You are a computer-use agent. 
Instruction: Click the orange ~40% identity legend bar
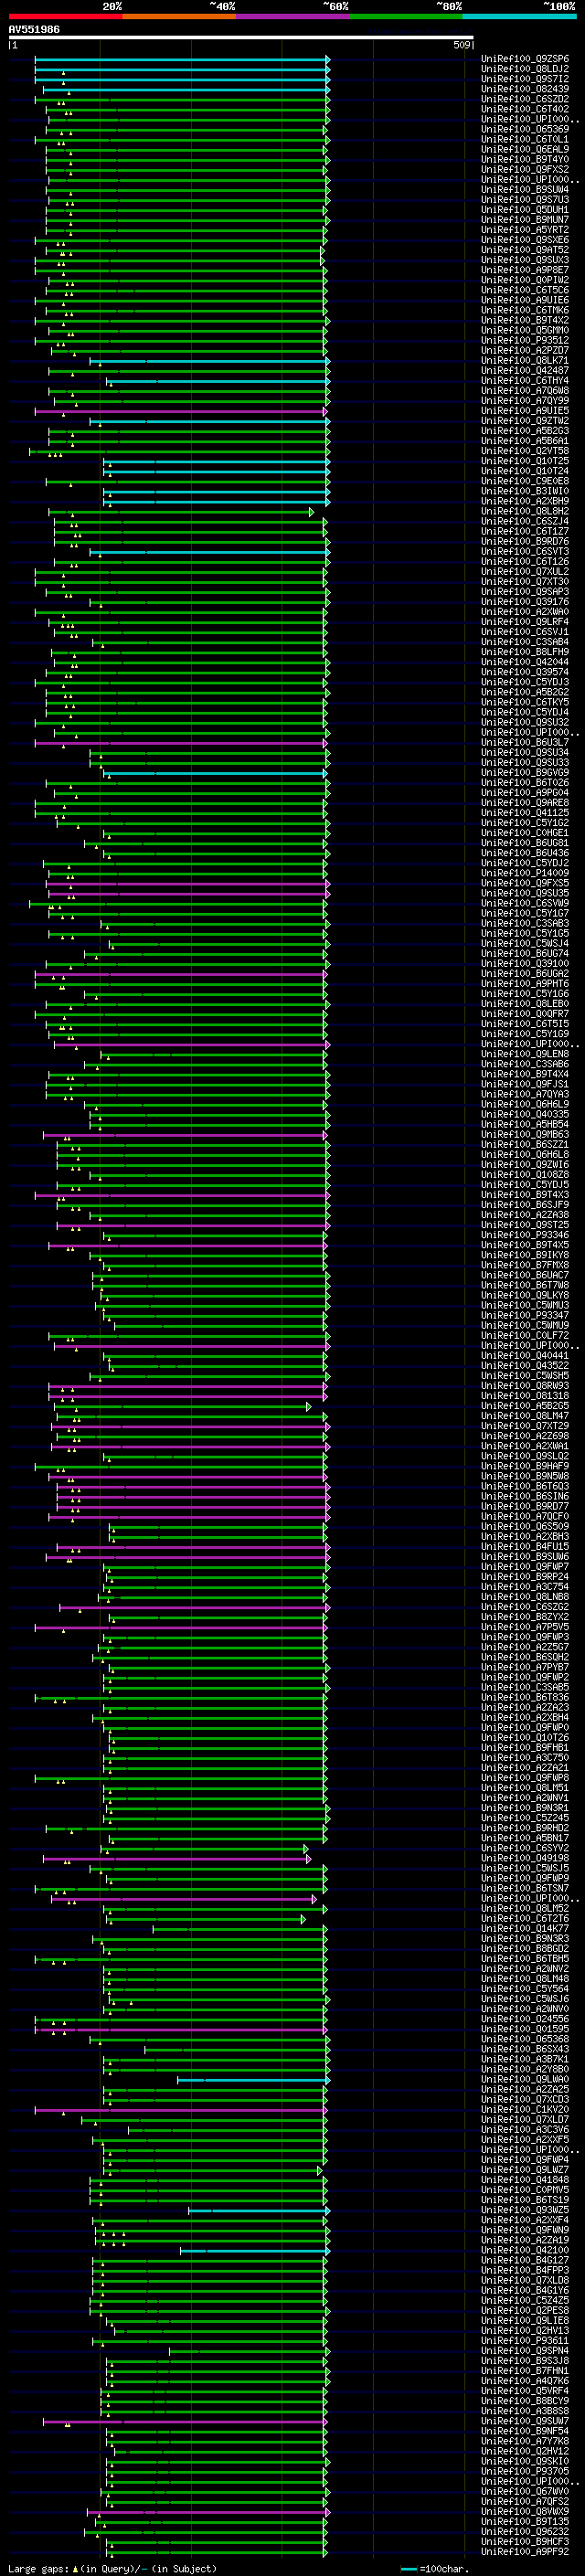click(x=179, y=16)
